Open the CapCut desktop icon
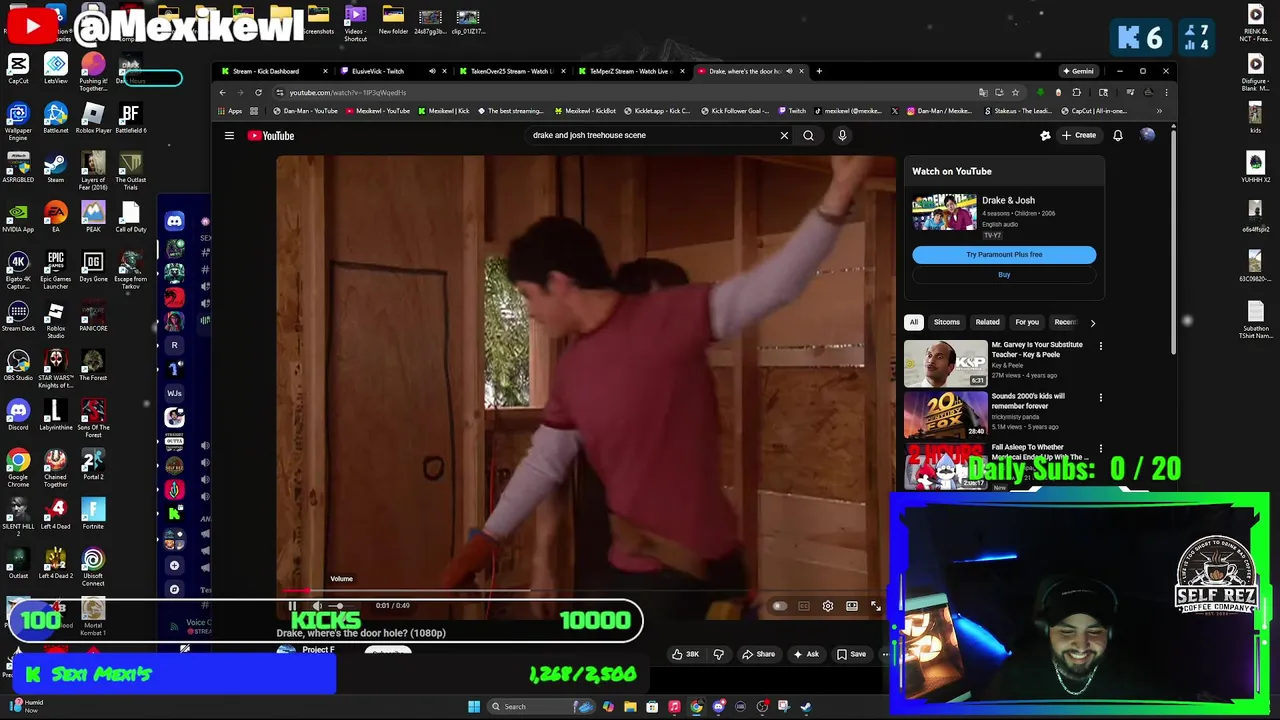The width and height of the screenshot is (1280, 720). click(18, 68)
